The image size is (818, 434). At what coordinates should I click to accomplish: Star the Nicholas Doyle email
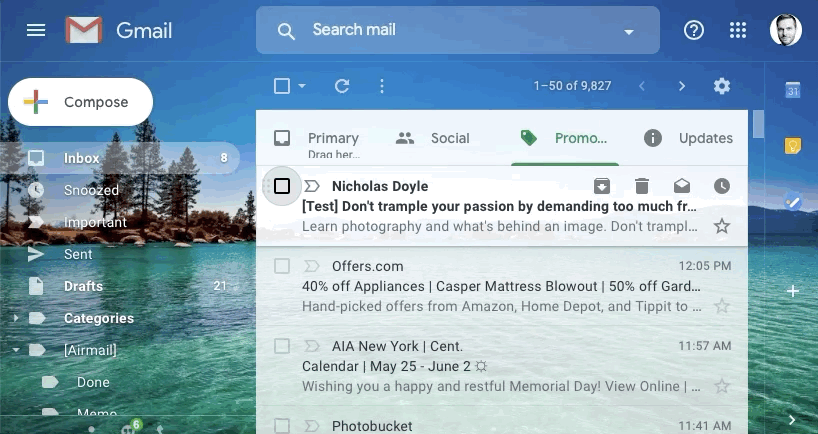(722, 226)
